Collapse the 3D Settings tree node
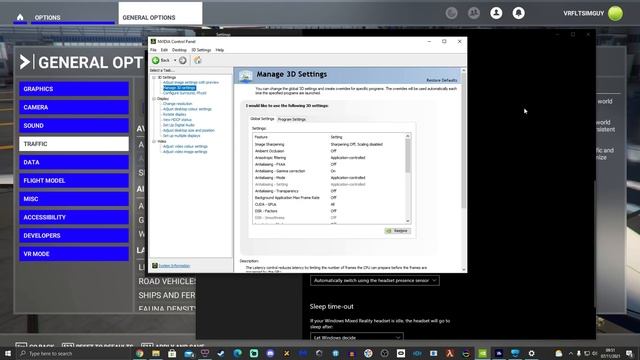This screenshot has width=640, height=360. click(154, 77)
